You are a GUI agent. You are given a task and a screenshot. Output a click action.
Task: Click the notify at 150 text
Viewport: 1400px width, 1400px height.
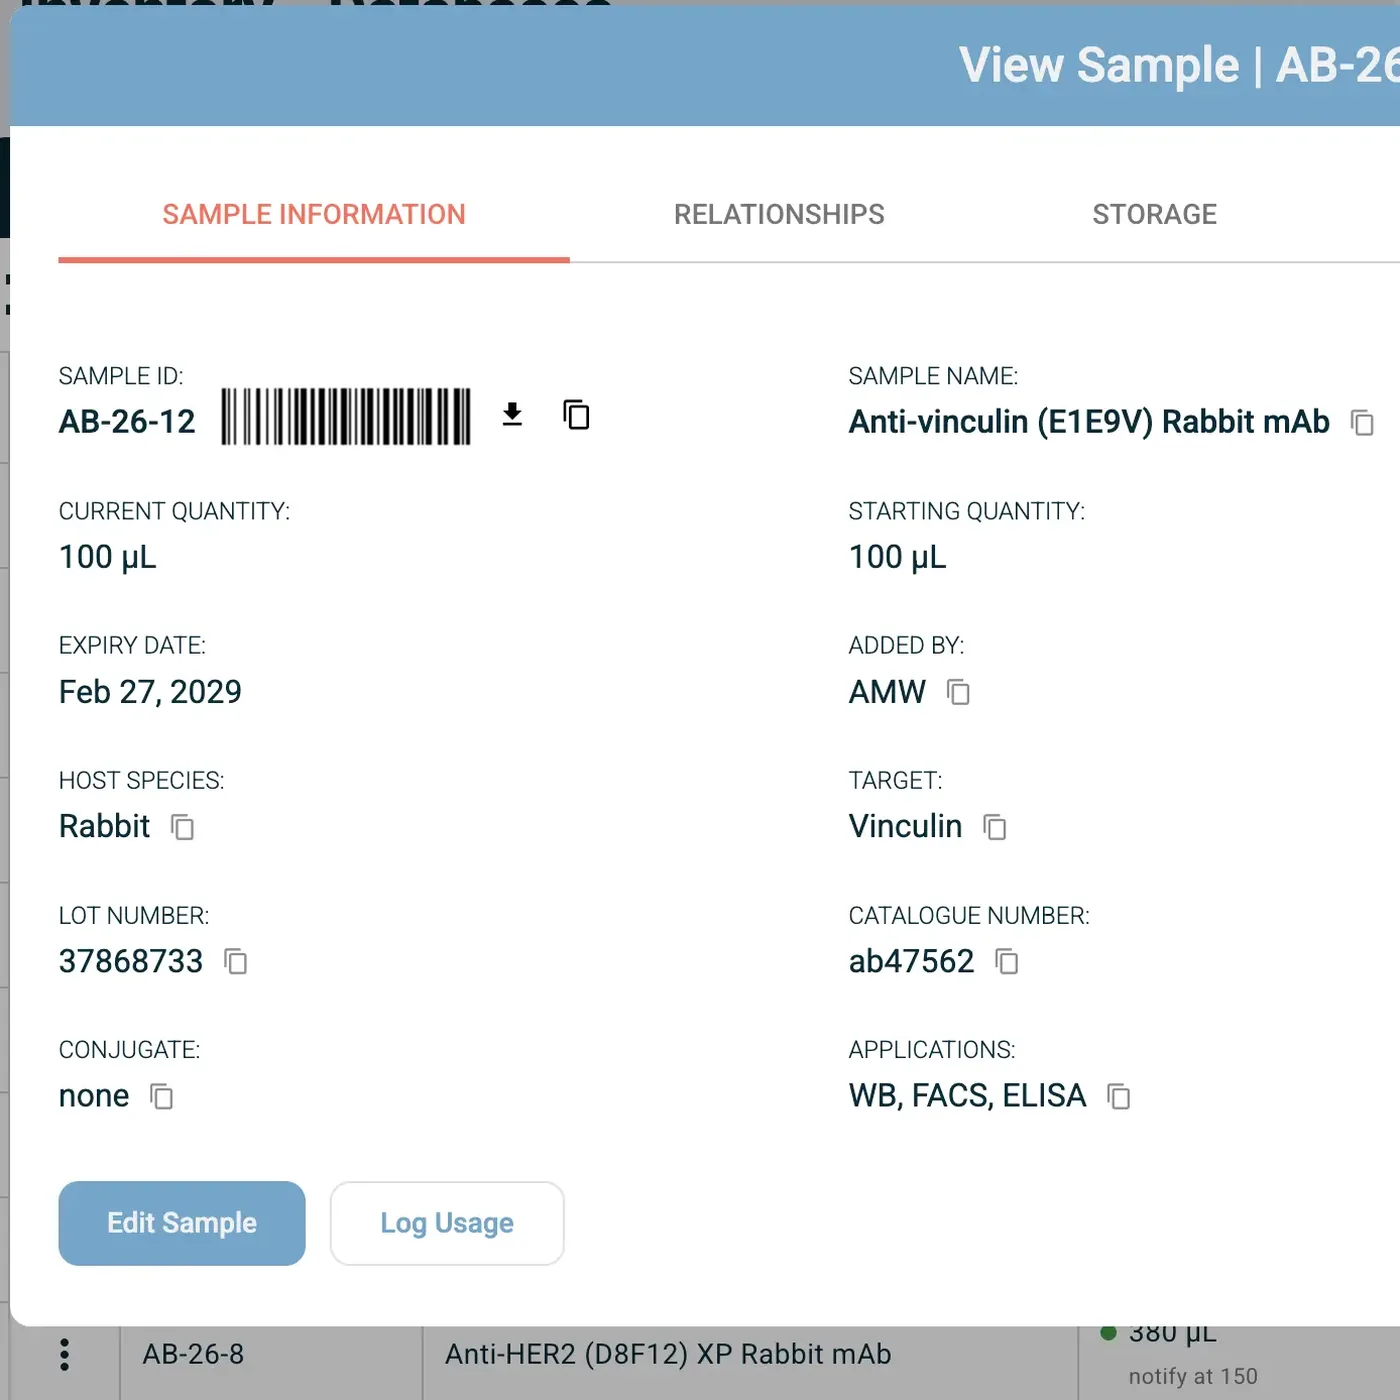[x=1193, y=1377]
